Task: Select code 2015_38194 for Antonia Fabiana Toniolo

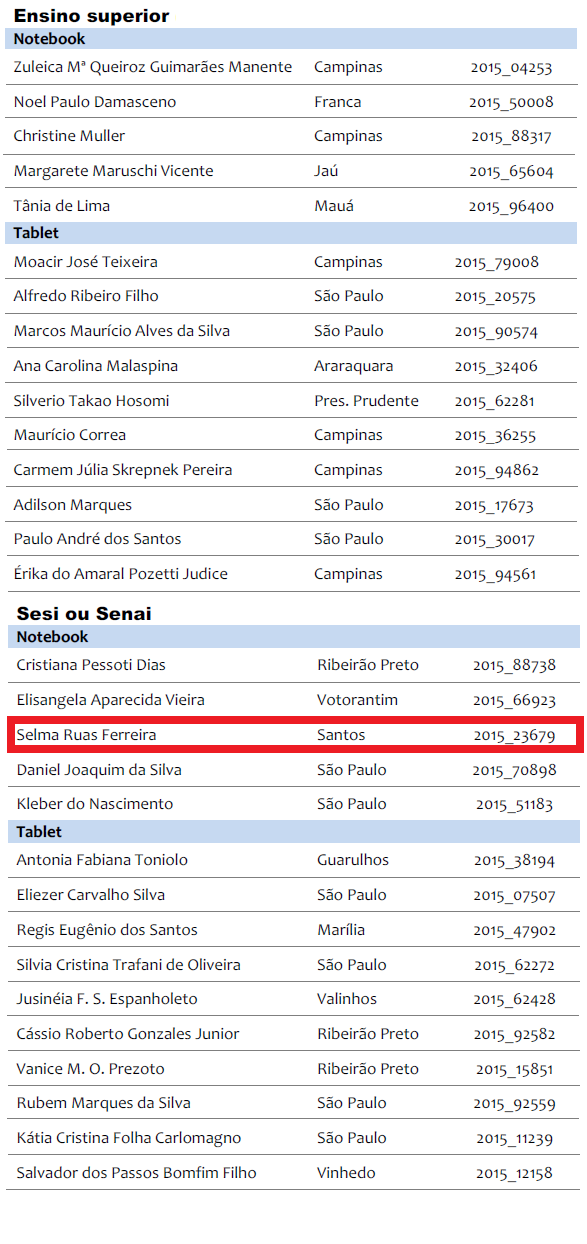Action: point(514,860)
